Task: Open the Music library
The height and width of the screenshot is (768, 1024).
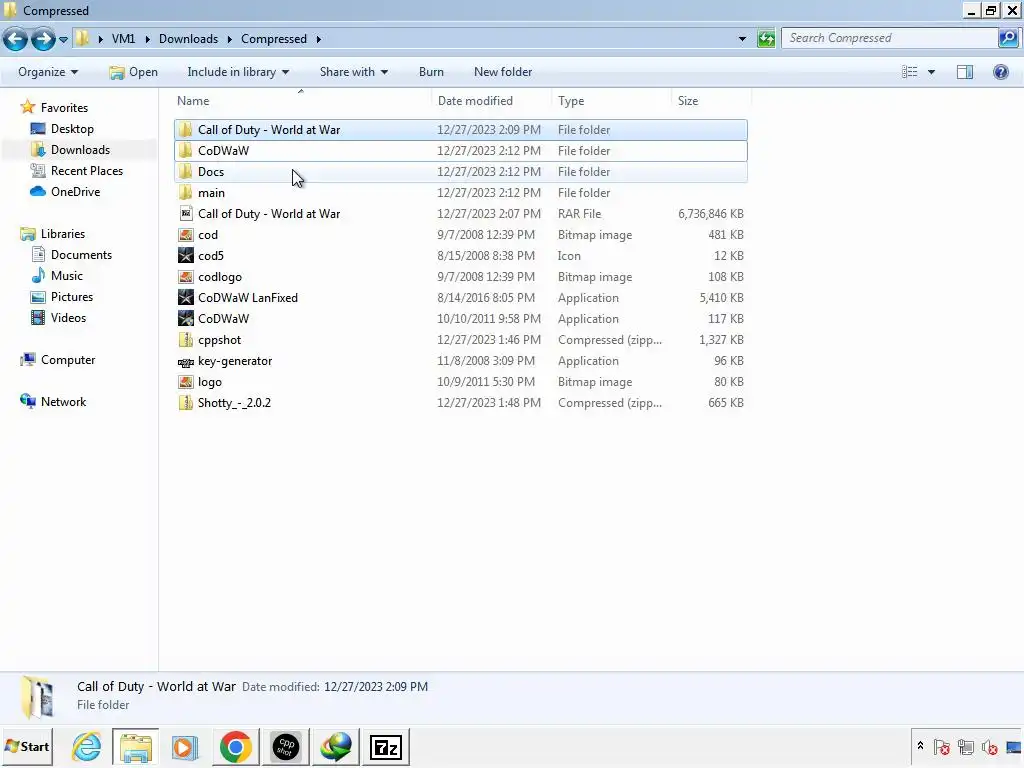Action: pos(67,276)
